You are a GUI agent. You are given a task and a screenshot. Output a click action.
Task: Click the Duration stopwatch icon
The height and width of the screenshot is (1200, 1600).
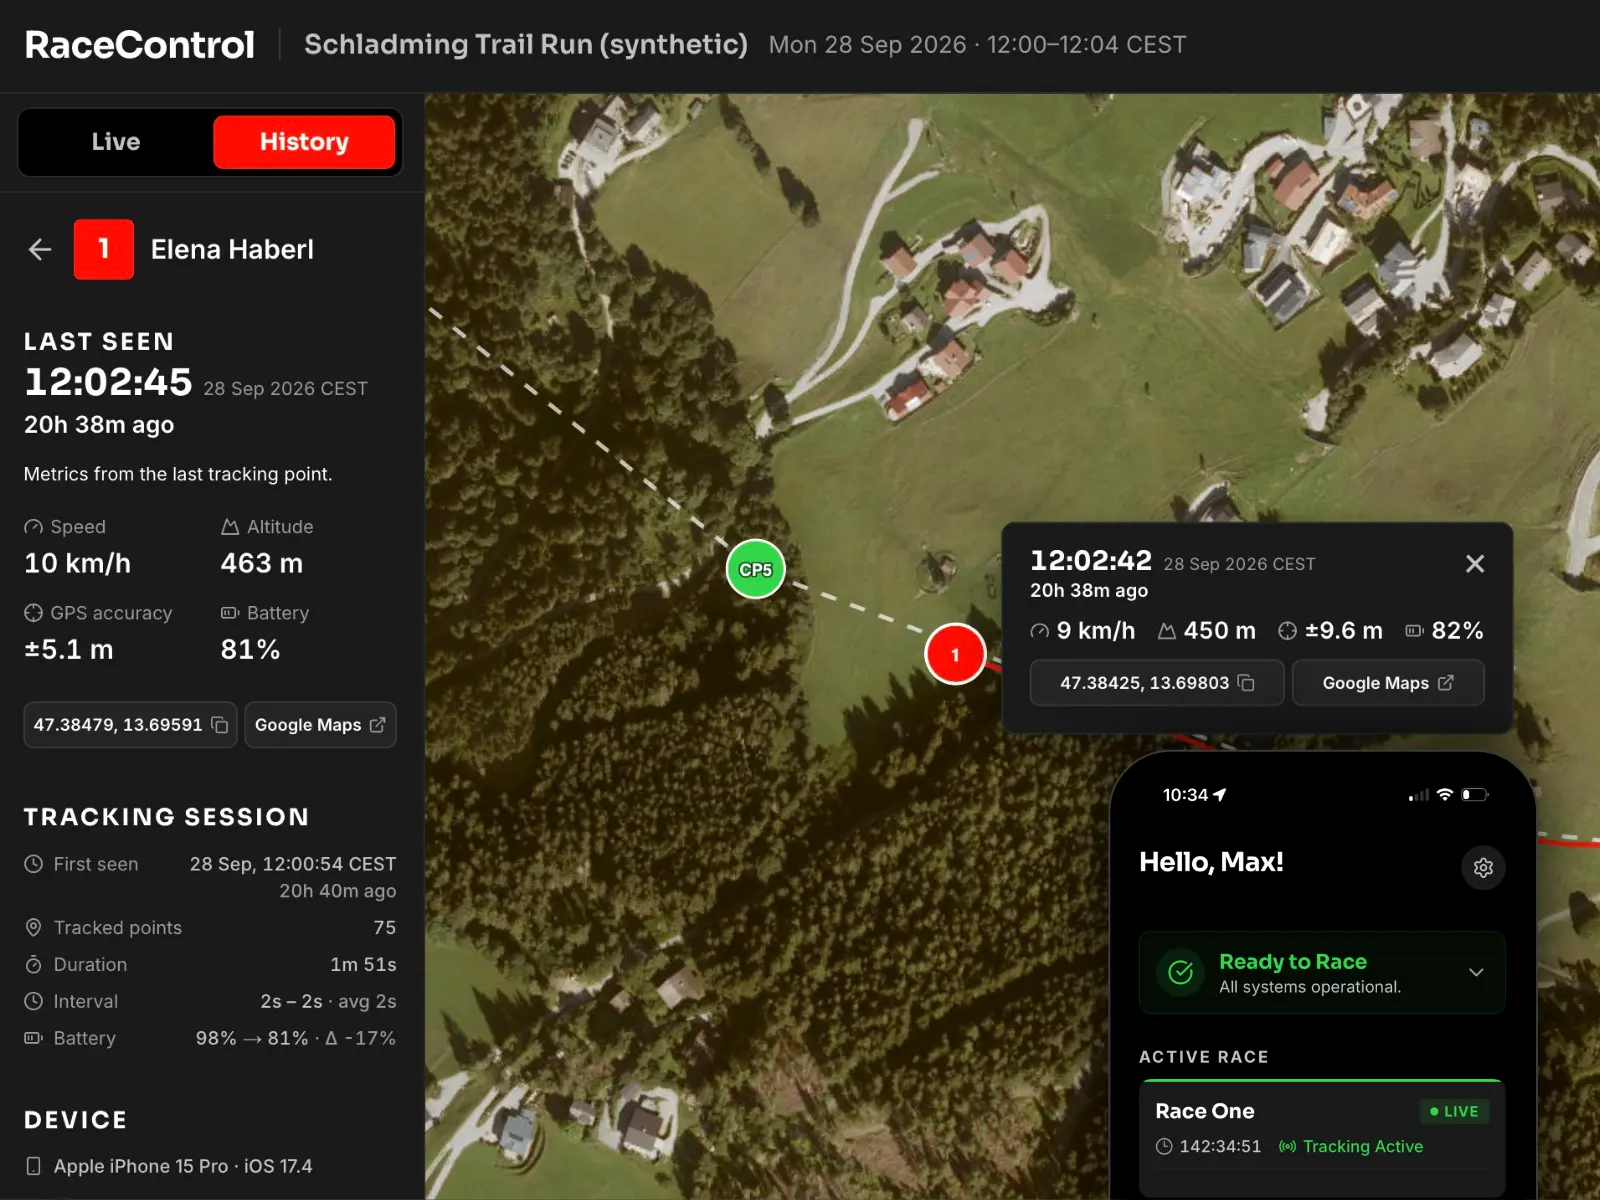click(33, 965)
